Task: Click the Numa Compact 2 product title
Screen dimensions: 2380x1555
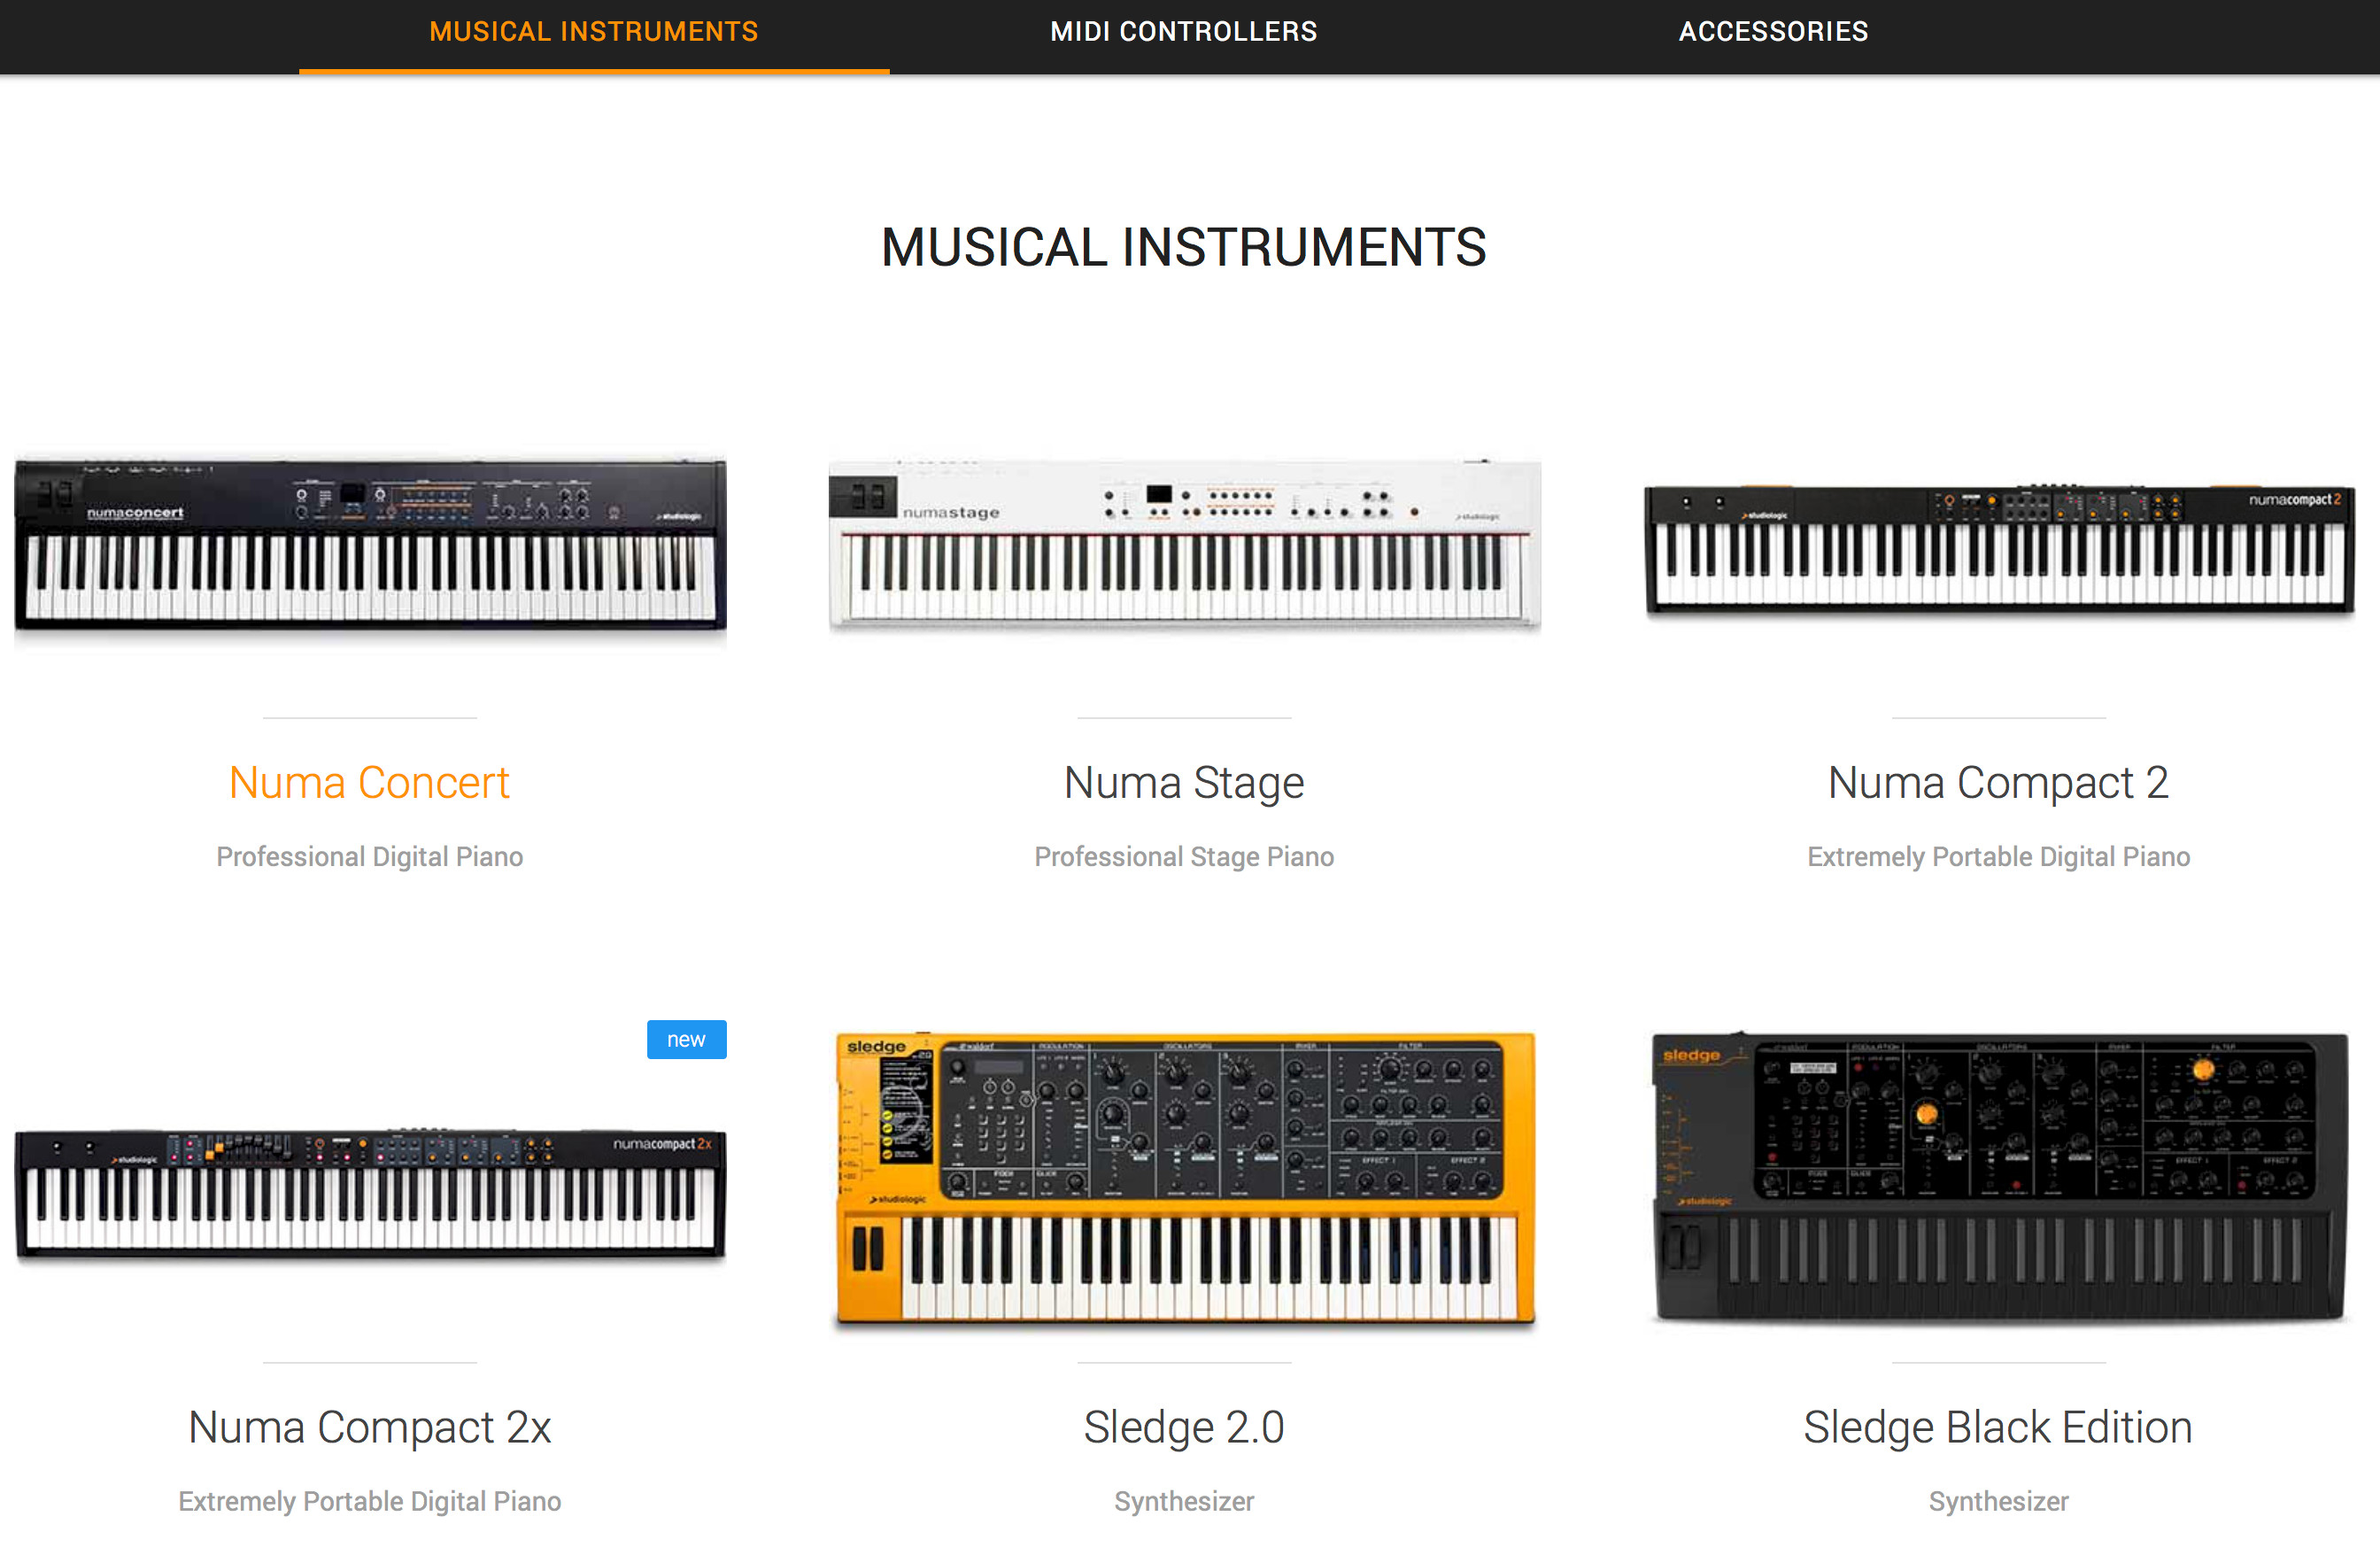Action: click(x=1998, y=782)
